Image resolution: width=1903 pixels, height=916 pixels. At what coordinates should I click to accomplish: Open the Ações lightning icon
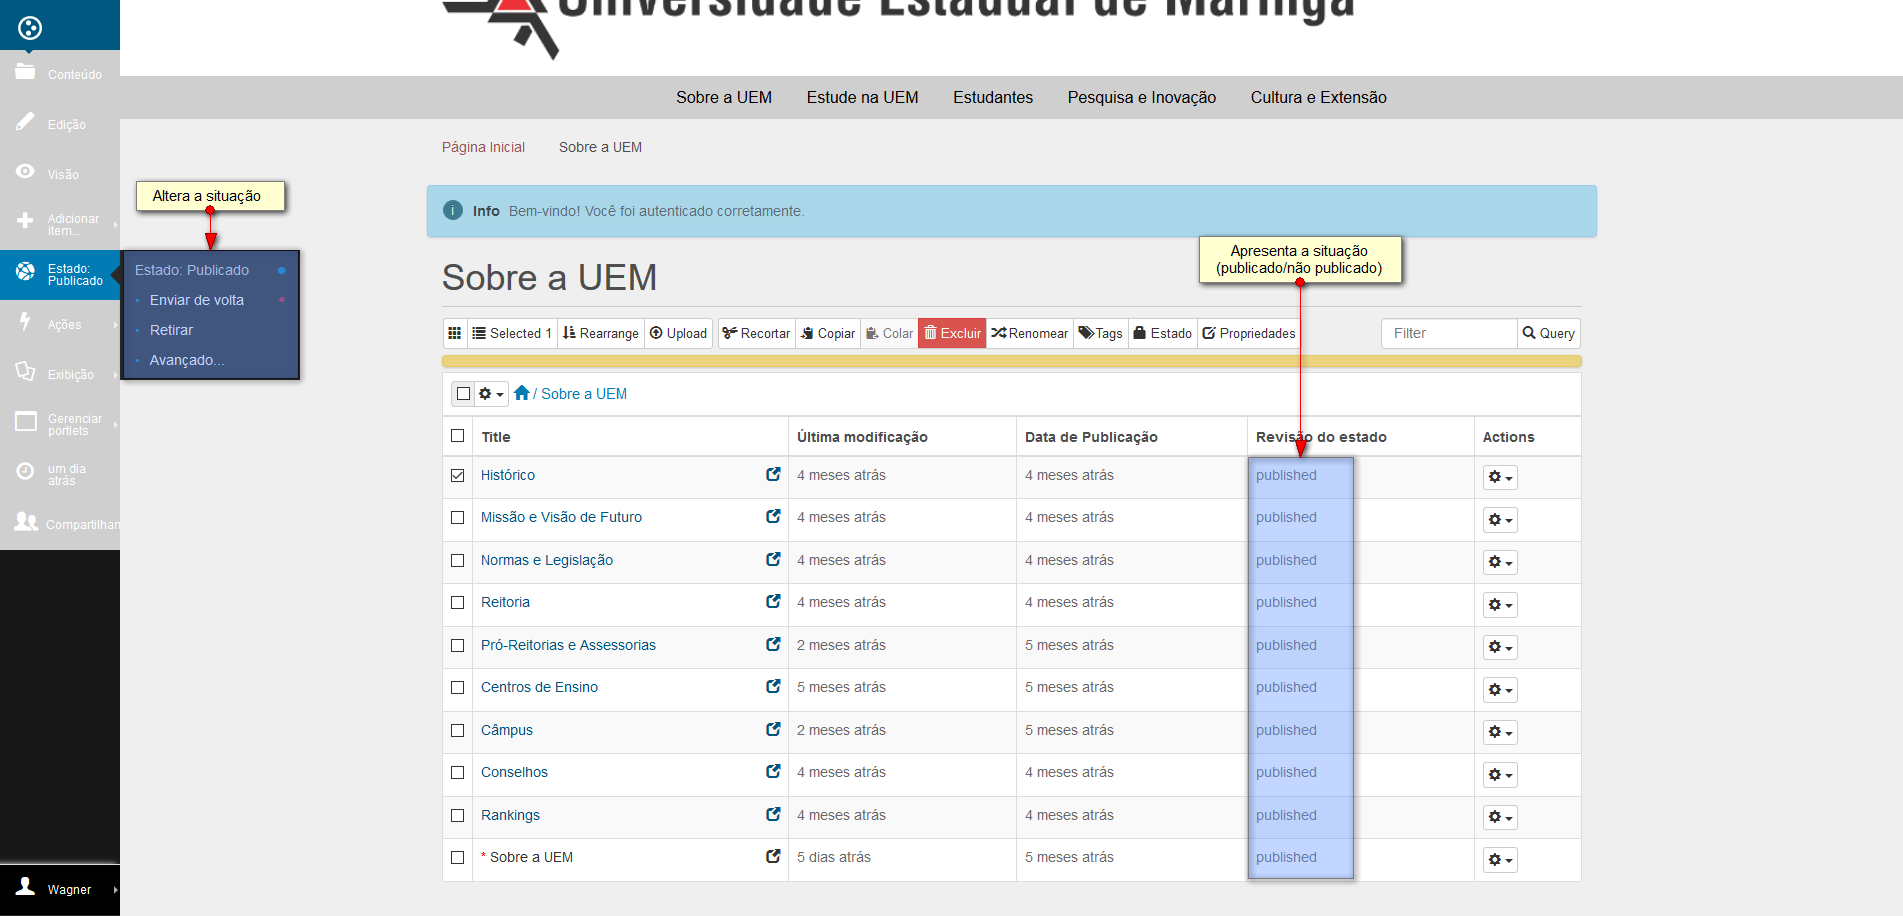coord(26,322)
